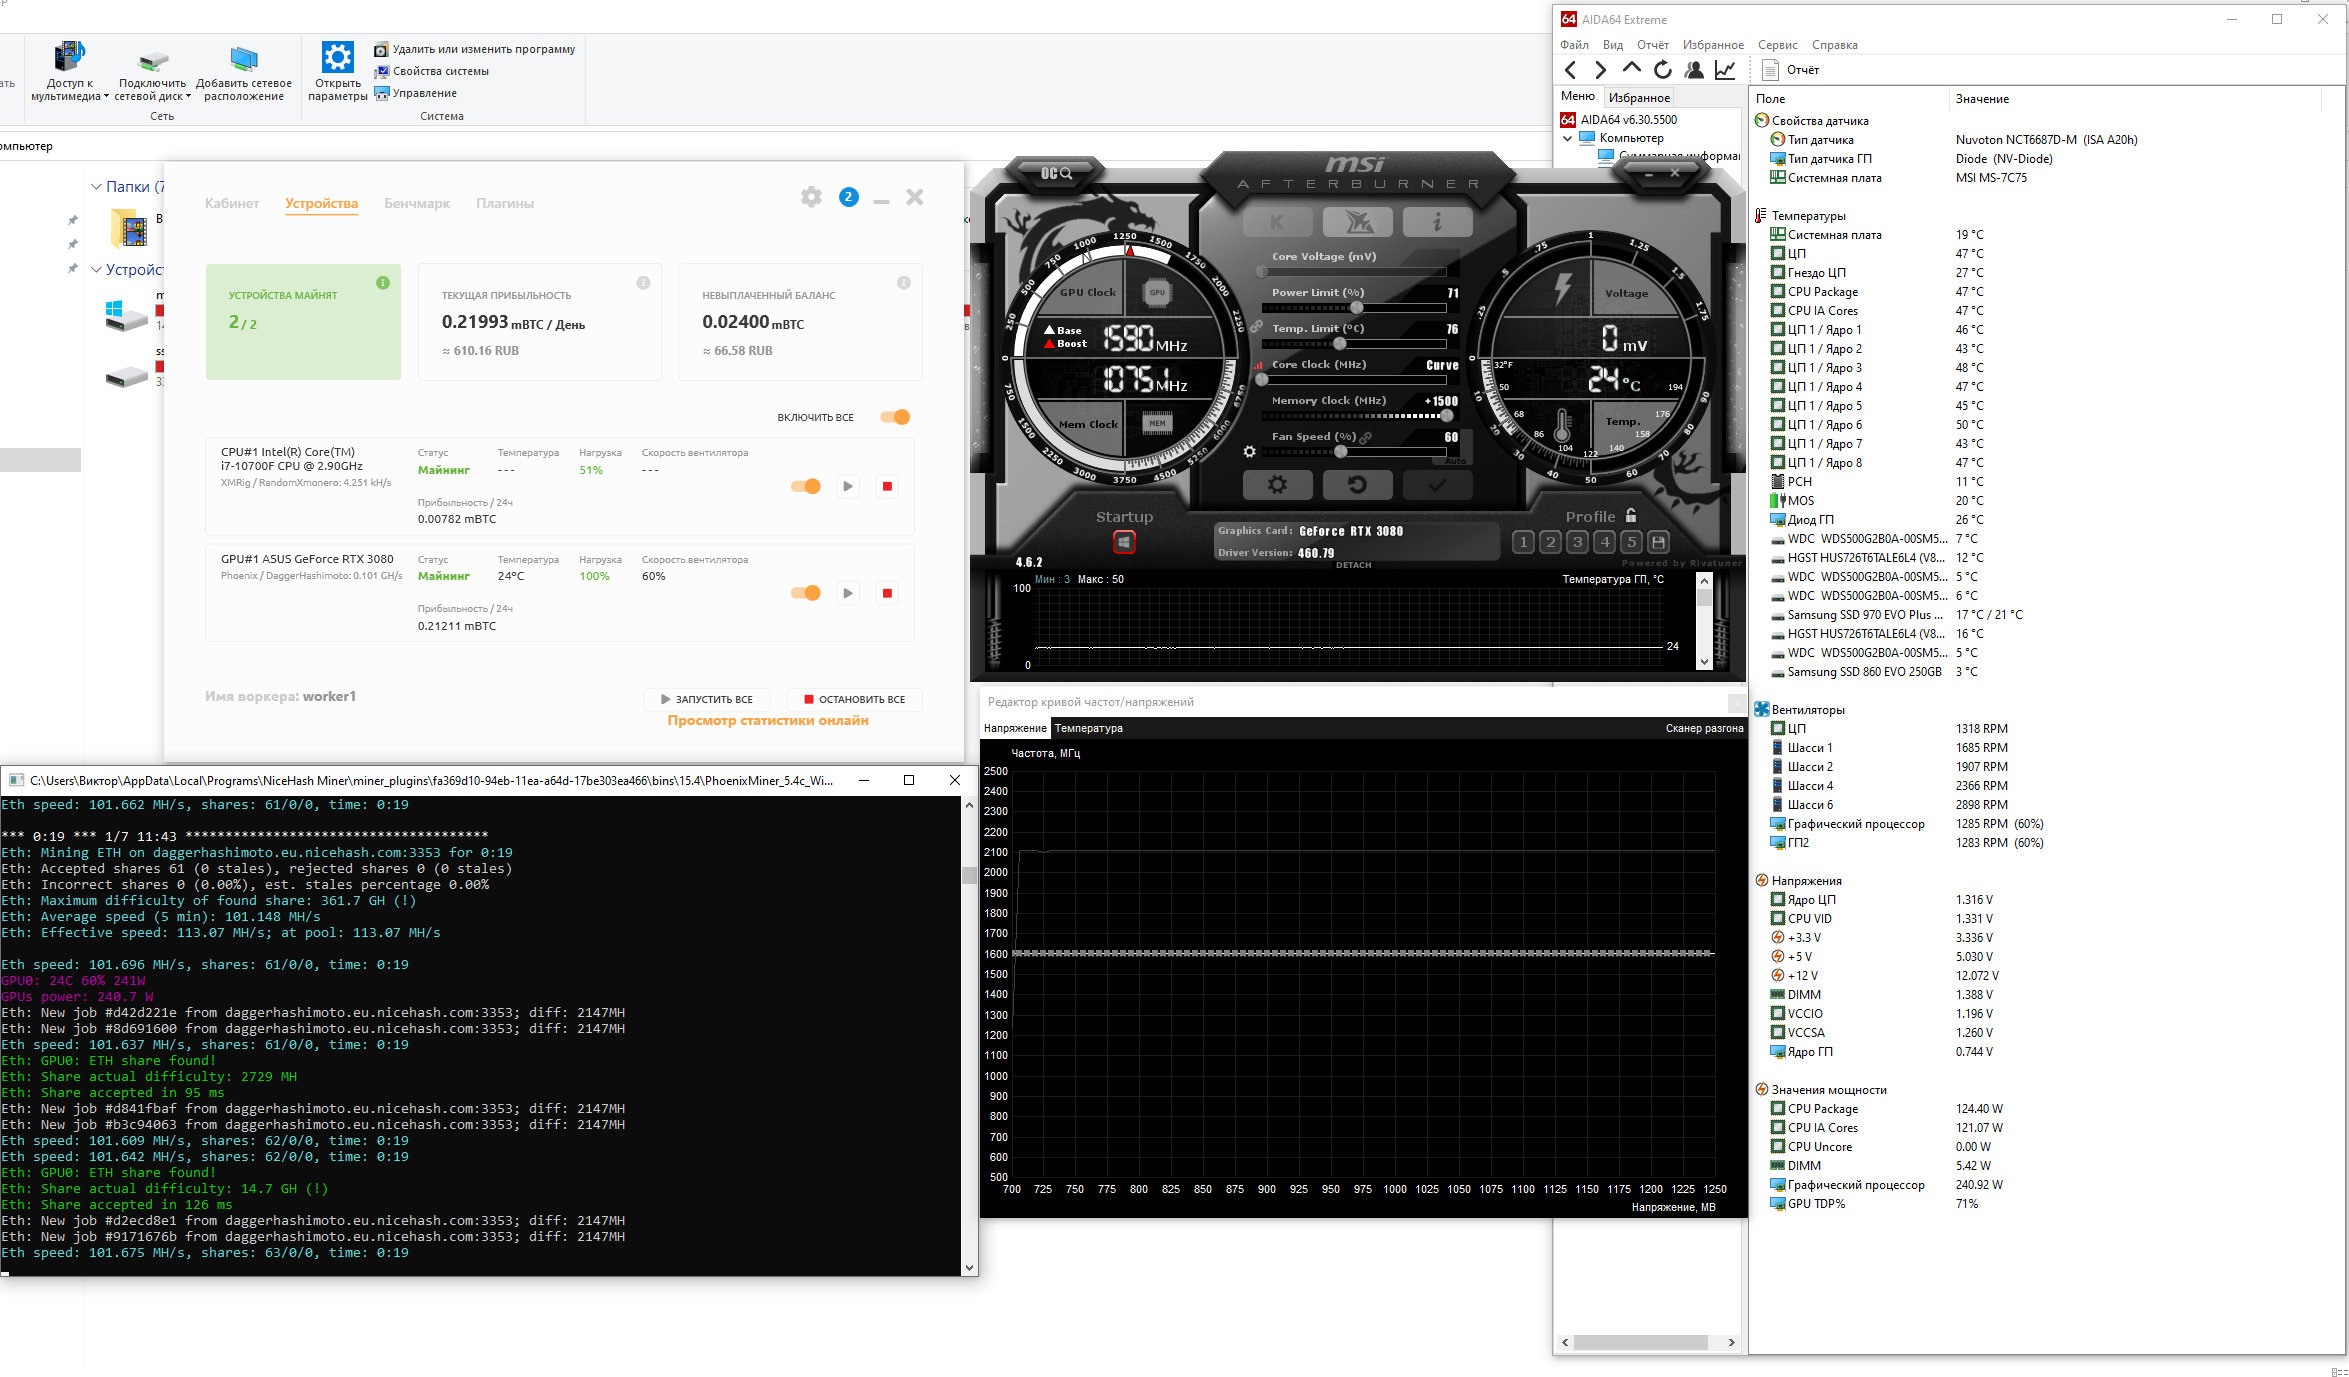Viewport: 2349px width, 1377px height.
Task: Click Добавить сетевое расположение icon
Action: tap(244, 58)
